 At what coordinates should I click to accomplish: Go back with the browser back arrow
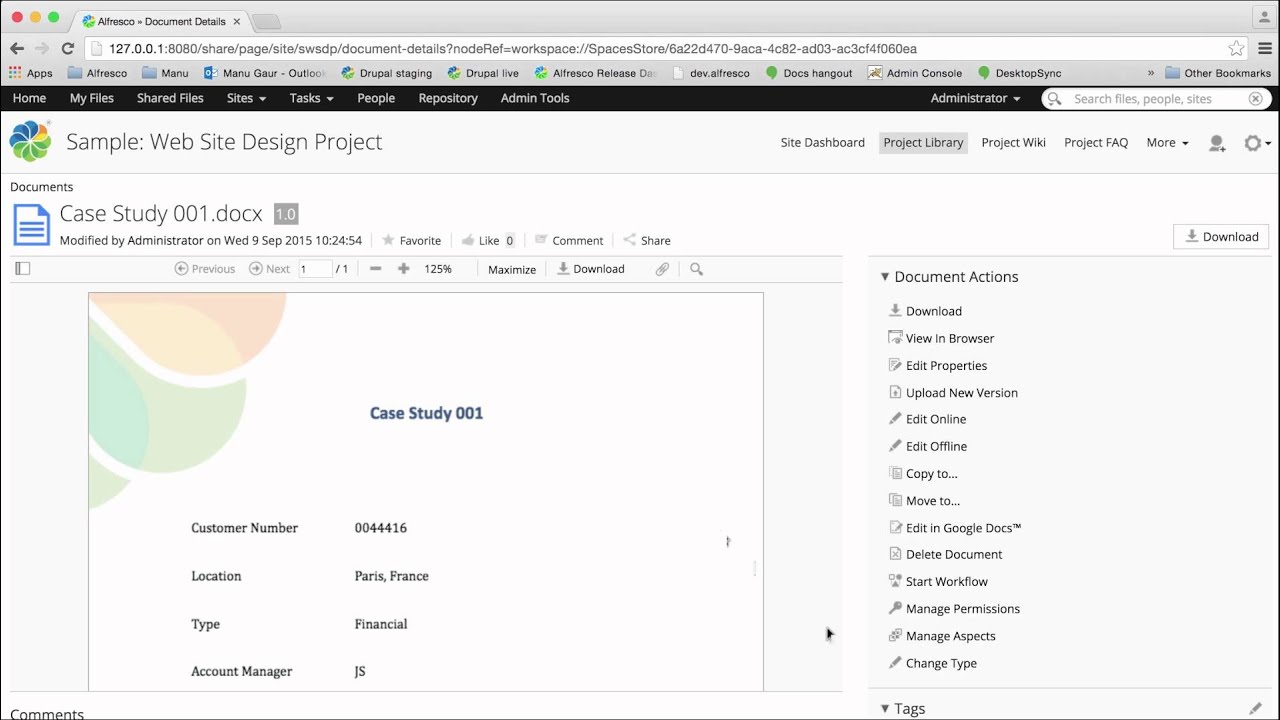(x=17, y=48)
